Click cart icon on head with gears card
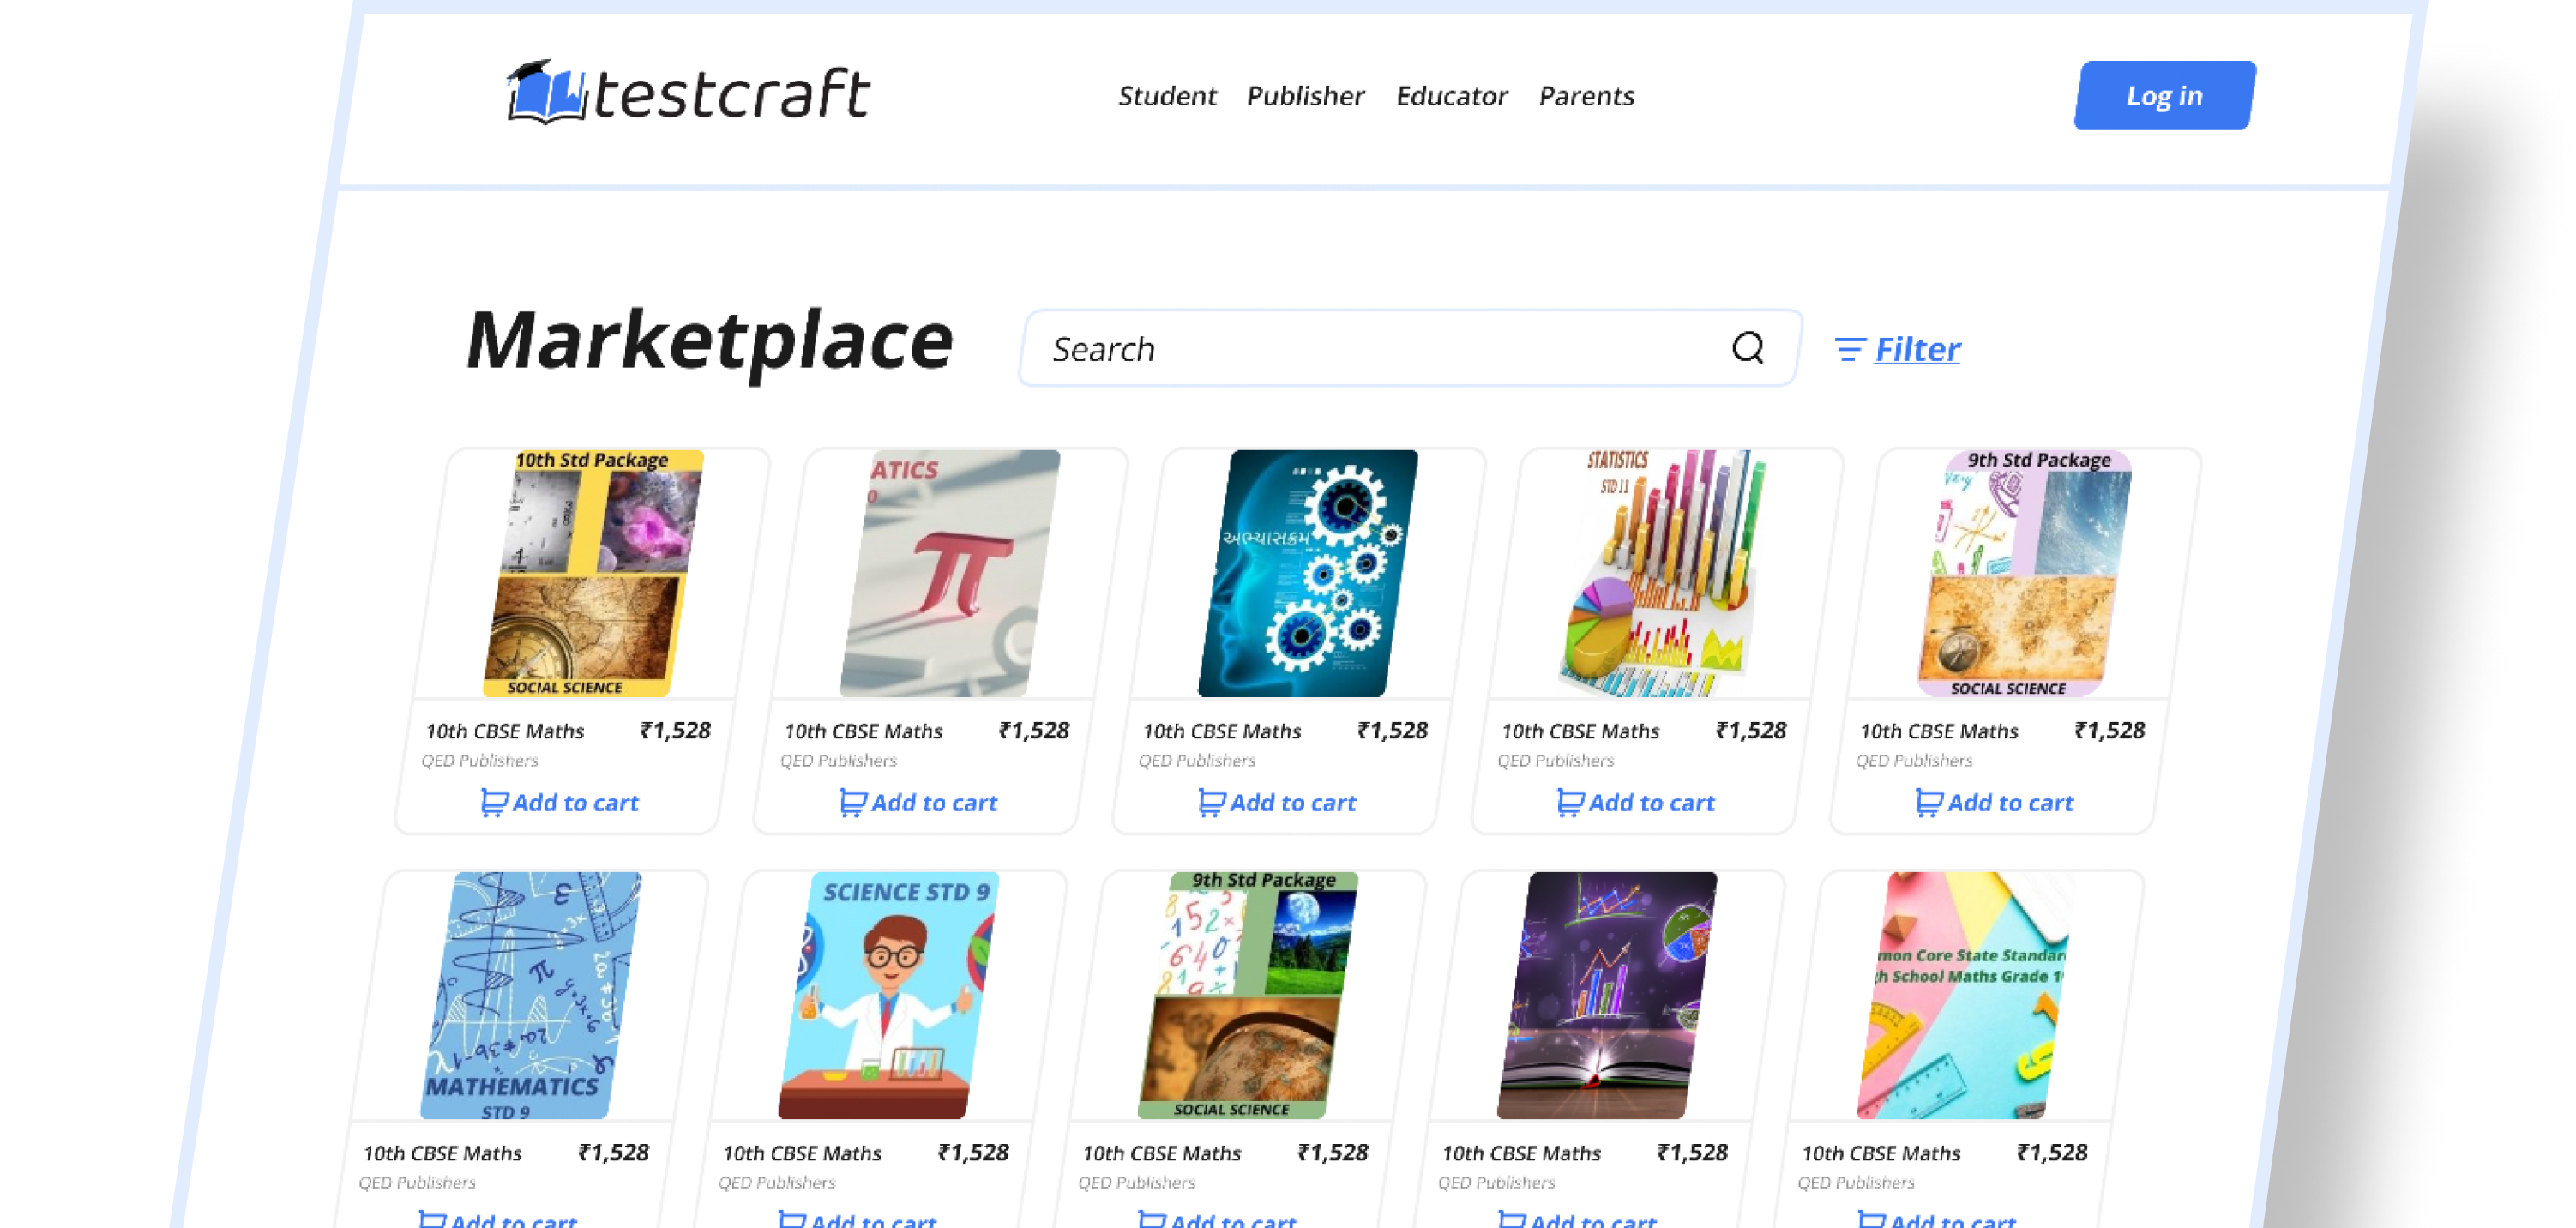This screenshot has width=2576, height=1228. pyautogui.click(x=1211, y=803)
